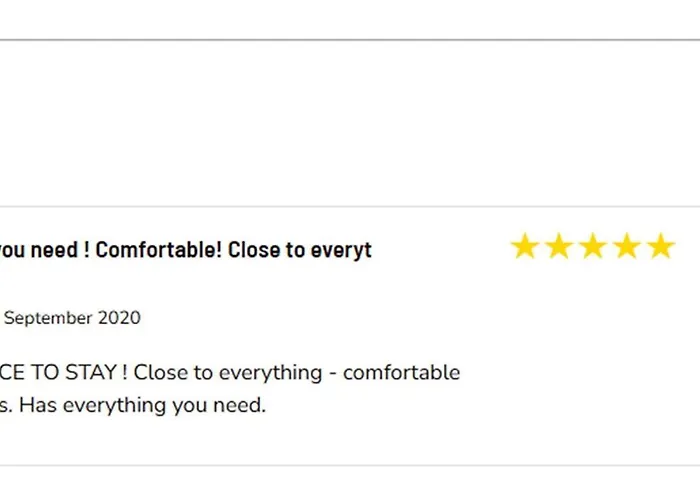Select the fifth and last rating star
Screen dimensions: 700x500
(x=661, y=247)
